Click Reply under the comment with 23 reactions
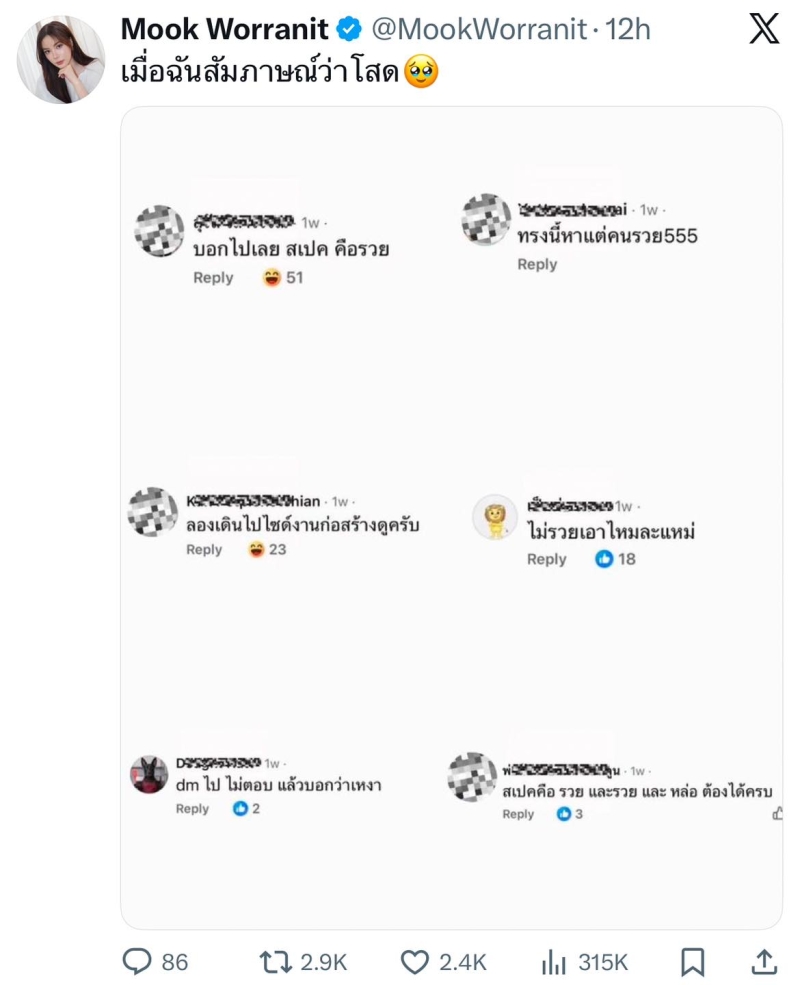Image resolution: width=800 pixels, height=985 pixels. point(204,549)
